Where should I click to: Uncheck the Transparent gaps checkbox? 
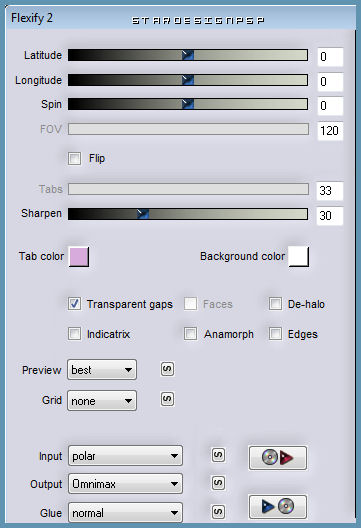click(x=74, y=304)
